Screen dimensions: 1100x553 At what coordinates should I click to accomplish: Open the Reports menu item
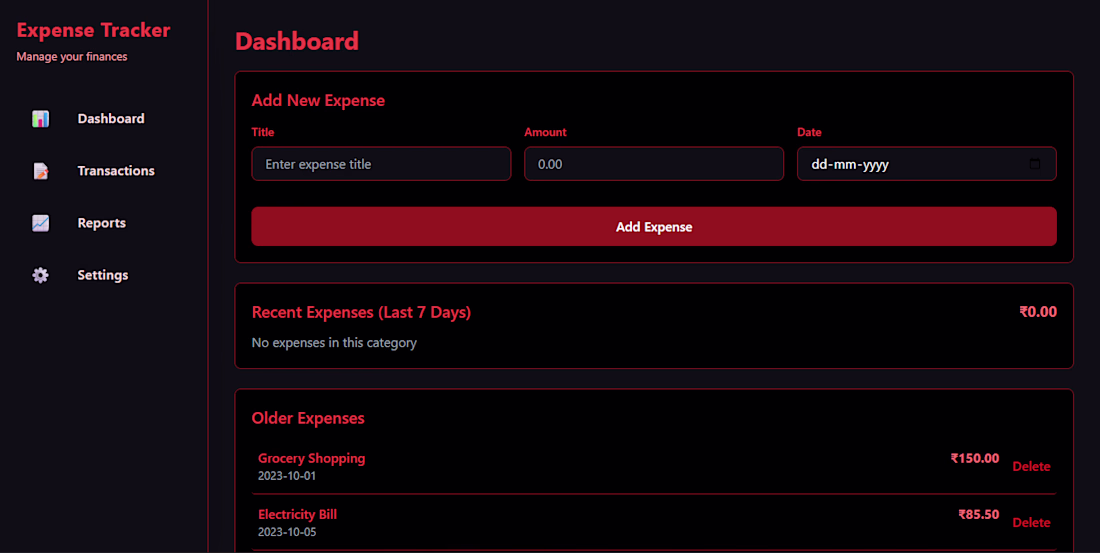(x=104, y=223)
